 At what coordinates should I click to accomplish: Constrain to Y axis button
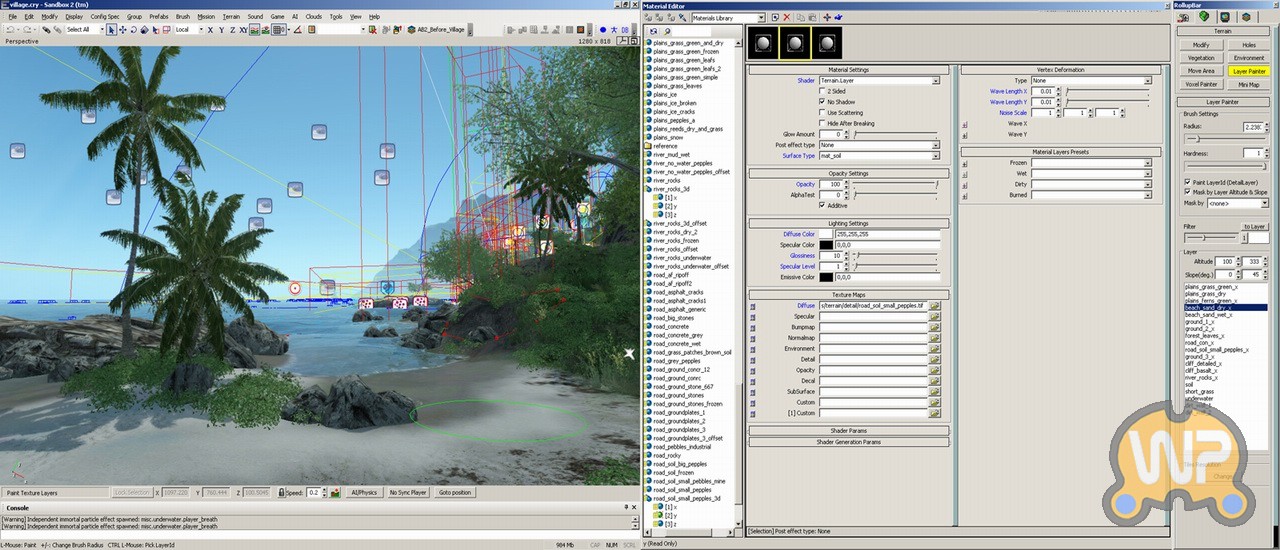coord(221,30)
